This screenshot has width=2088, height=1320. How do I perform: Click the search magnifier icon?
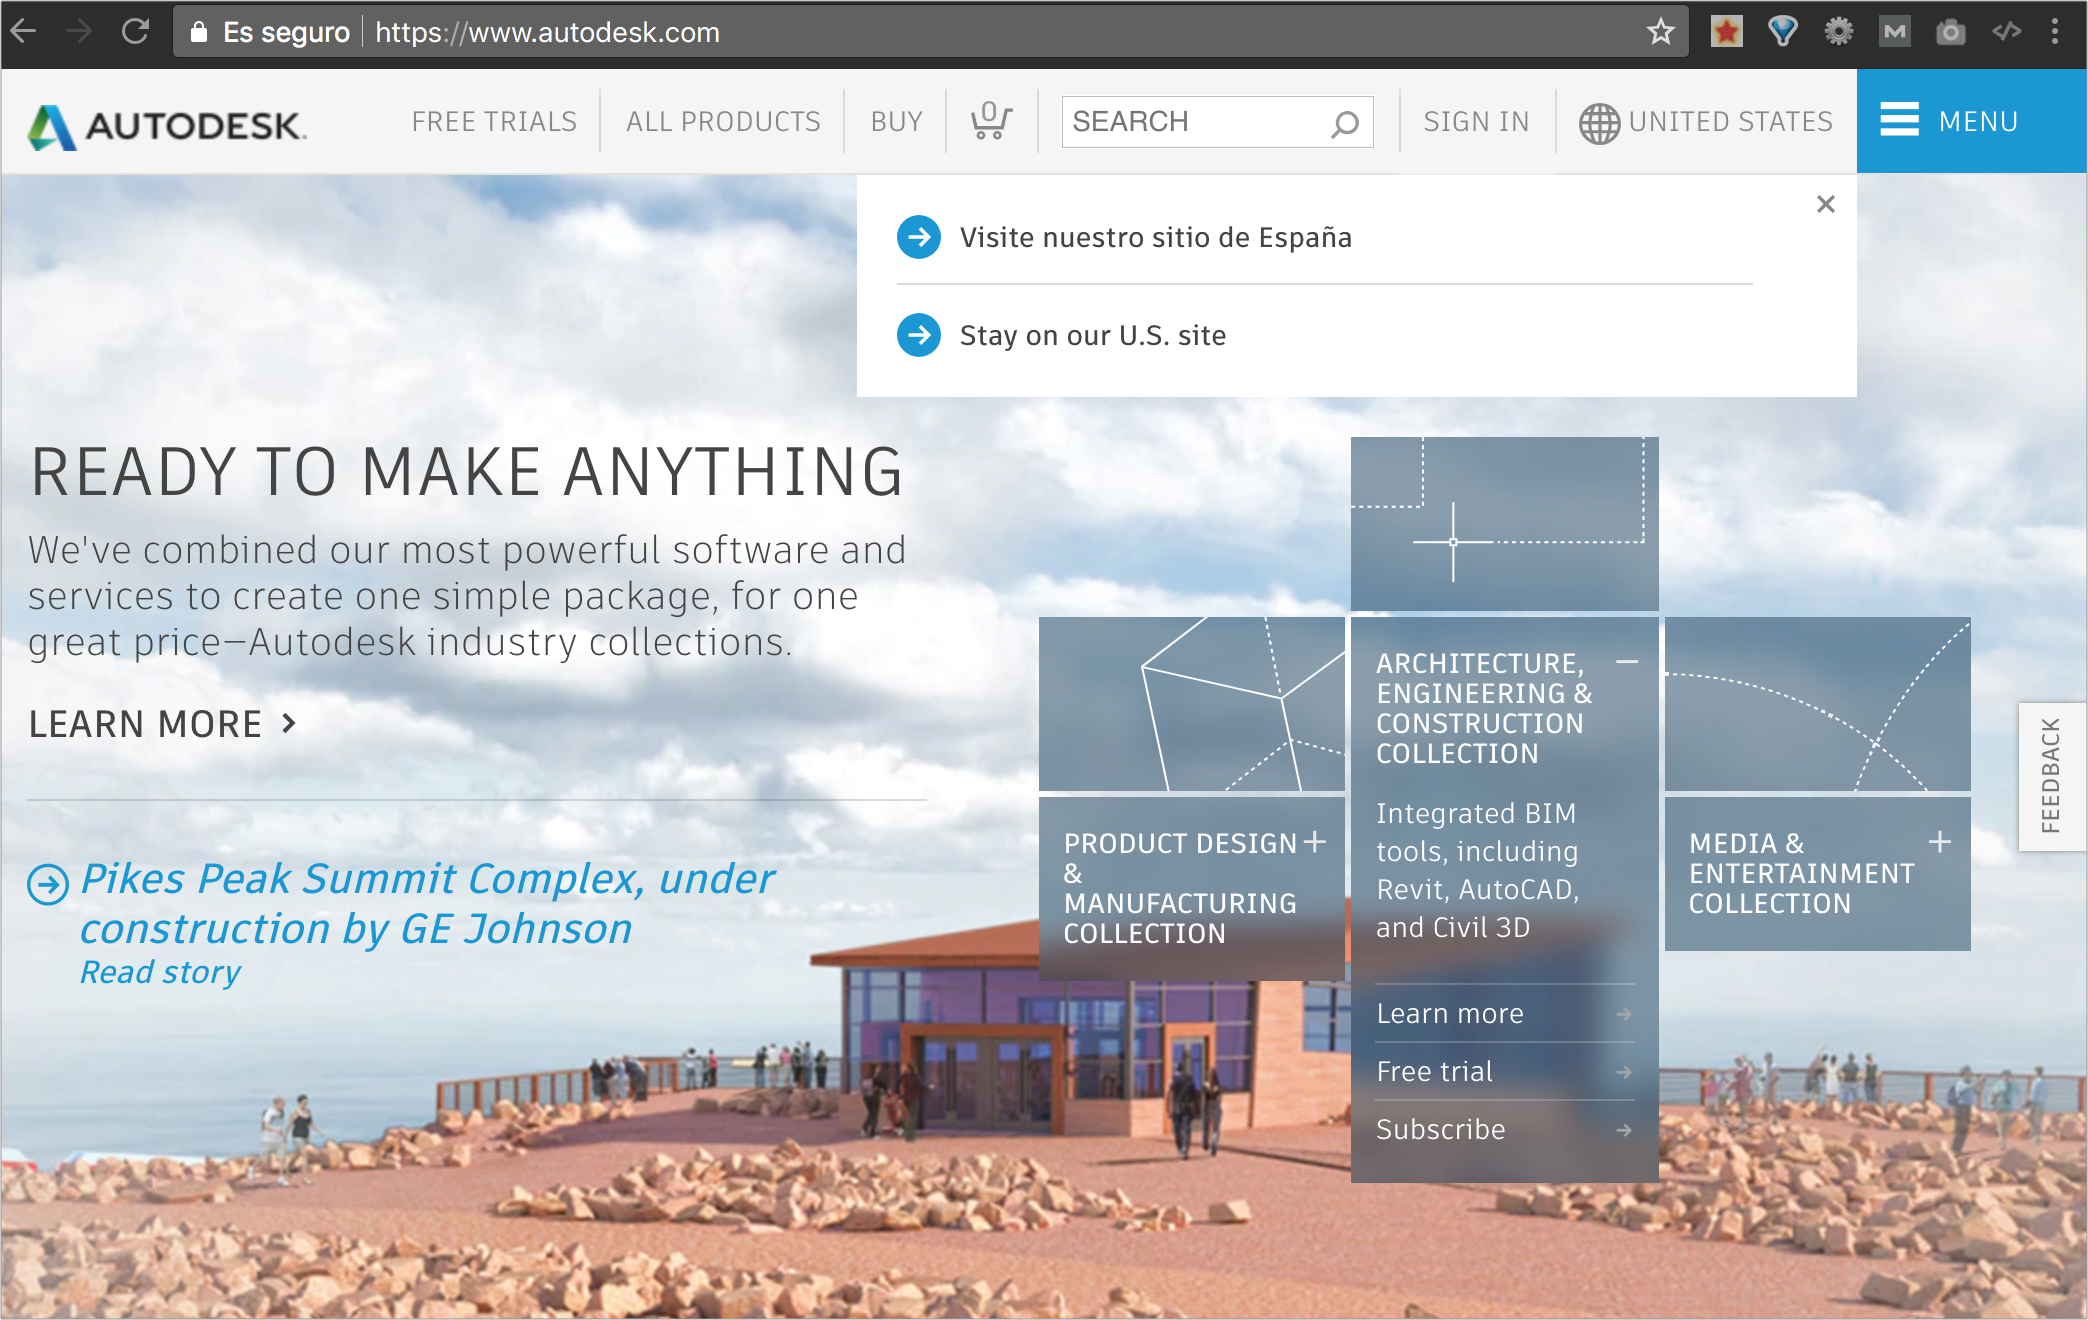pyautogui.click(x=1343, y=122)
